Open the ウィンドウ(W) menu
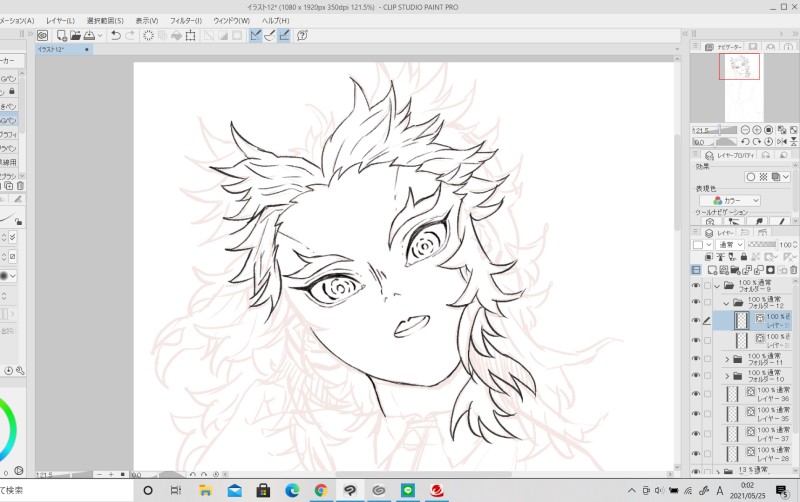The width and height of the screenshot is (800, 502). (x=232, y=20)
